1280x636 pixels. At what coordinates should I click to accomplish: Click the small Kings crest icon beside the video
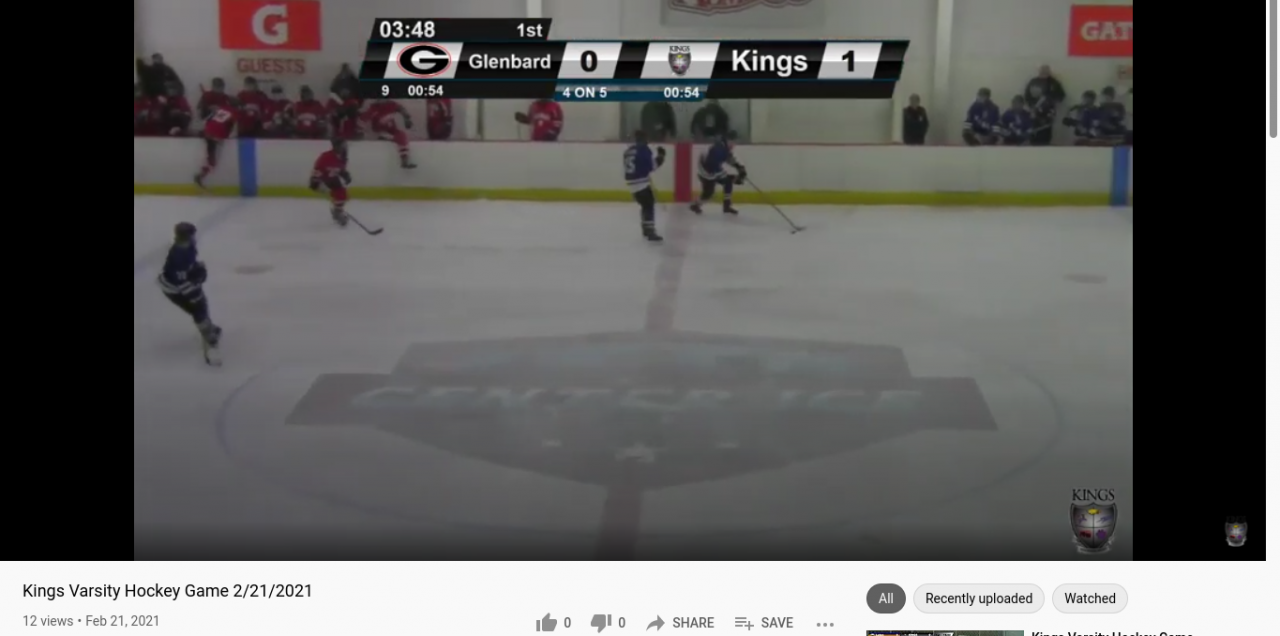1236,532
